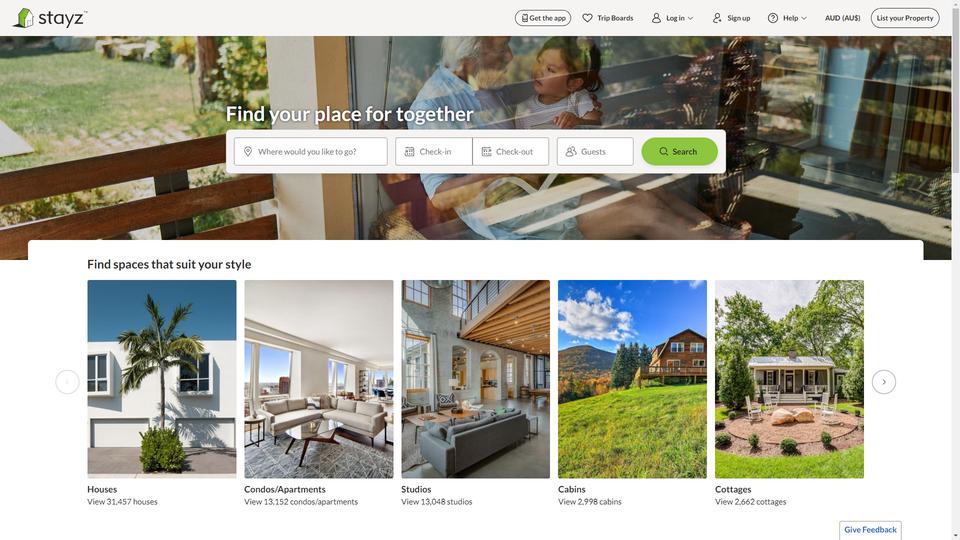The width and height of the screenshot is (960, 540).
Task: Expand the Help dropdown chevron
Action: coord(804,18)
